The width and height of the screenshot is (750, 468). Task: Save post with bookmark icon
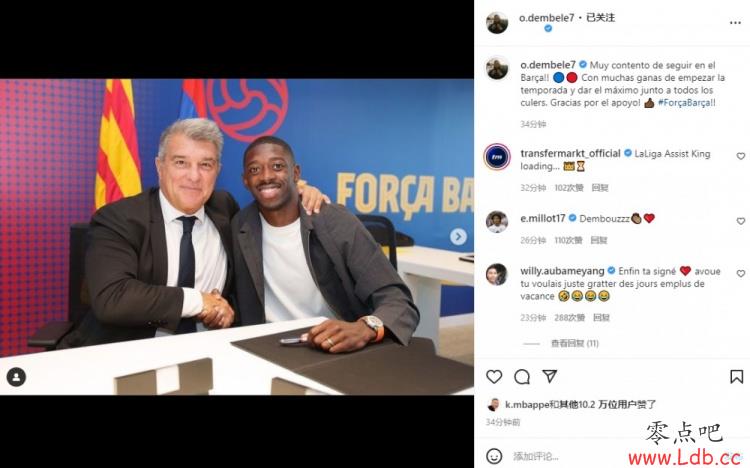point(736,377)
